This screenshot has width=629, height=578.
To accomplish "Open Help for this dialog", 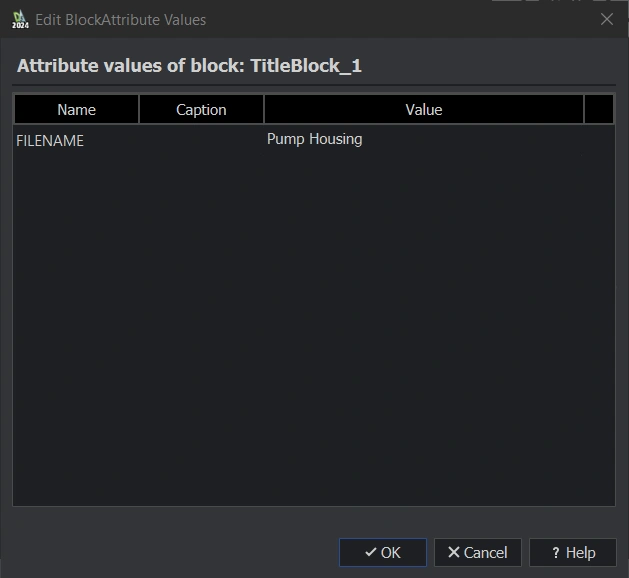I will pos(572,552).
